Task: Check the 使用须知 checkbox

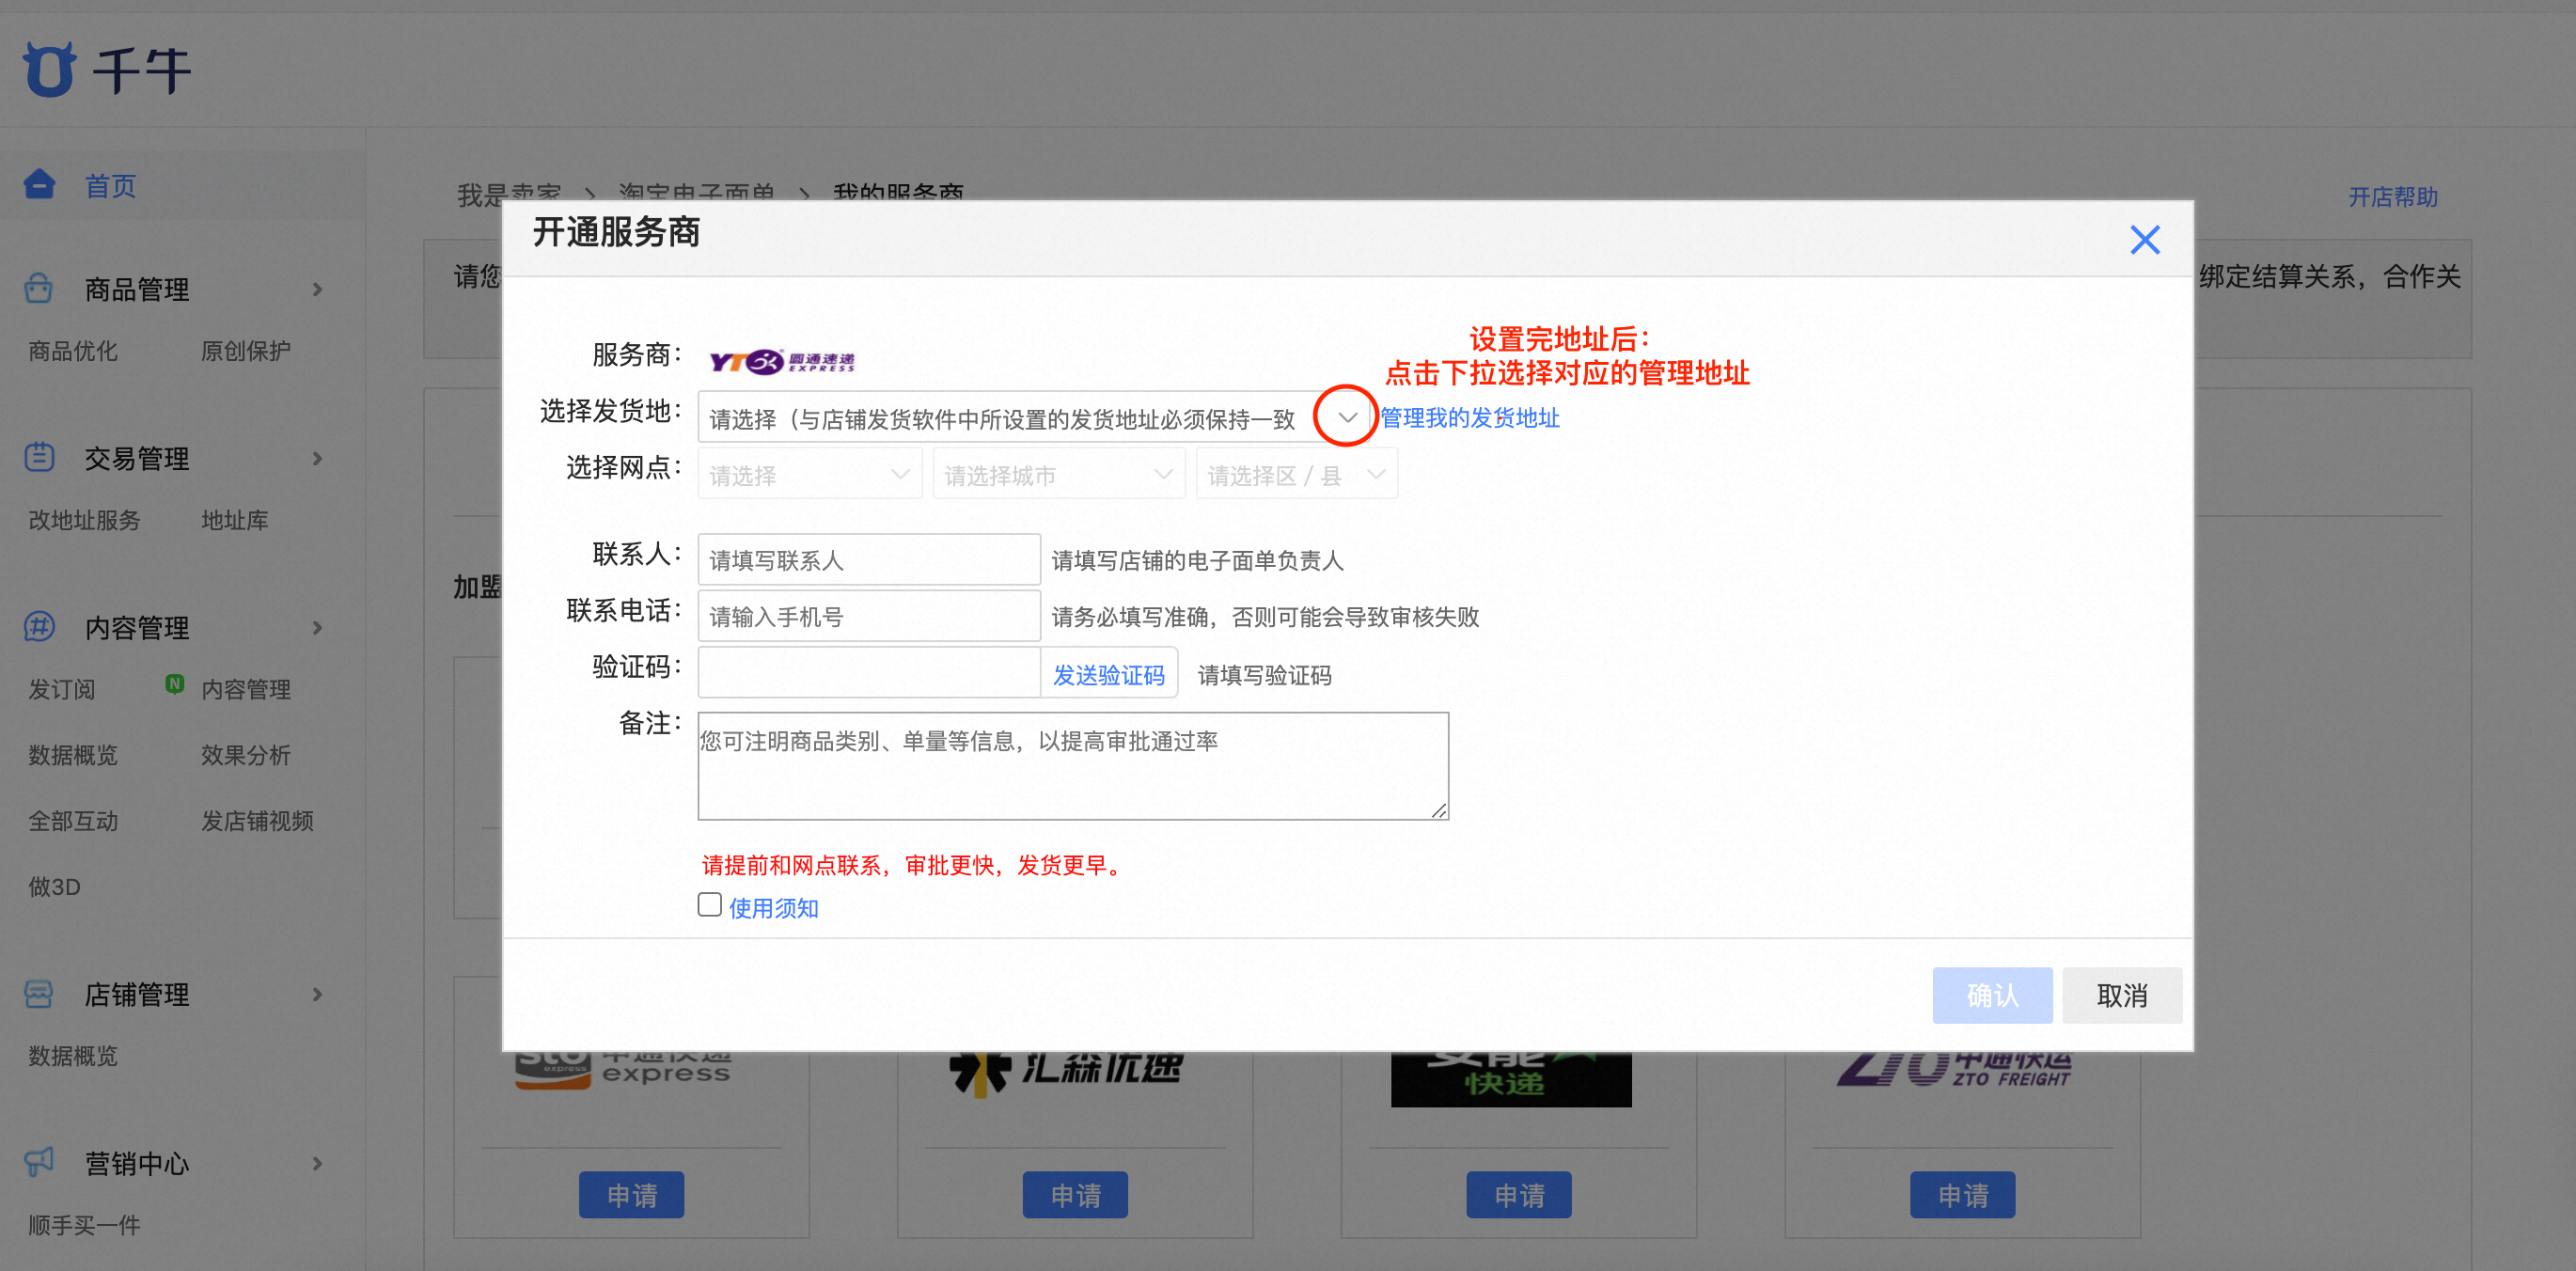Action: pos(709,905)
